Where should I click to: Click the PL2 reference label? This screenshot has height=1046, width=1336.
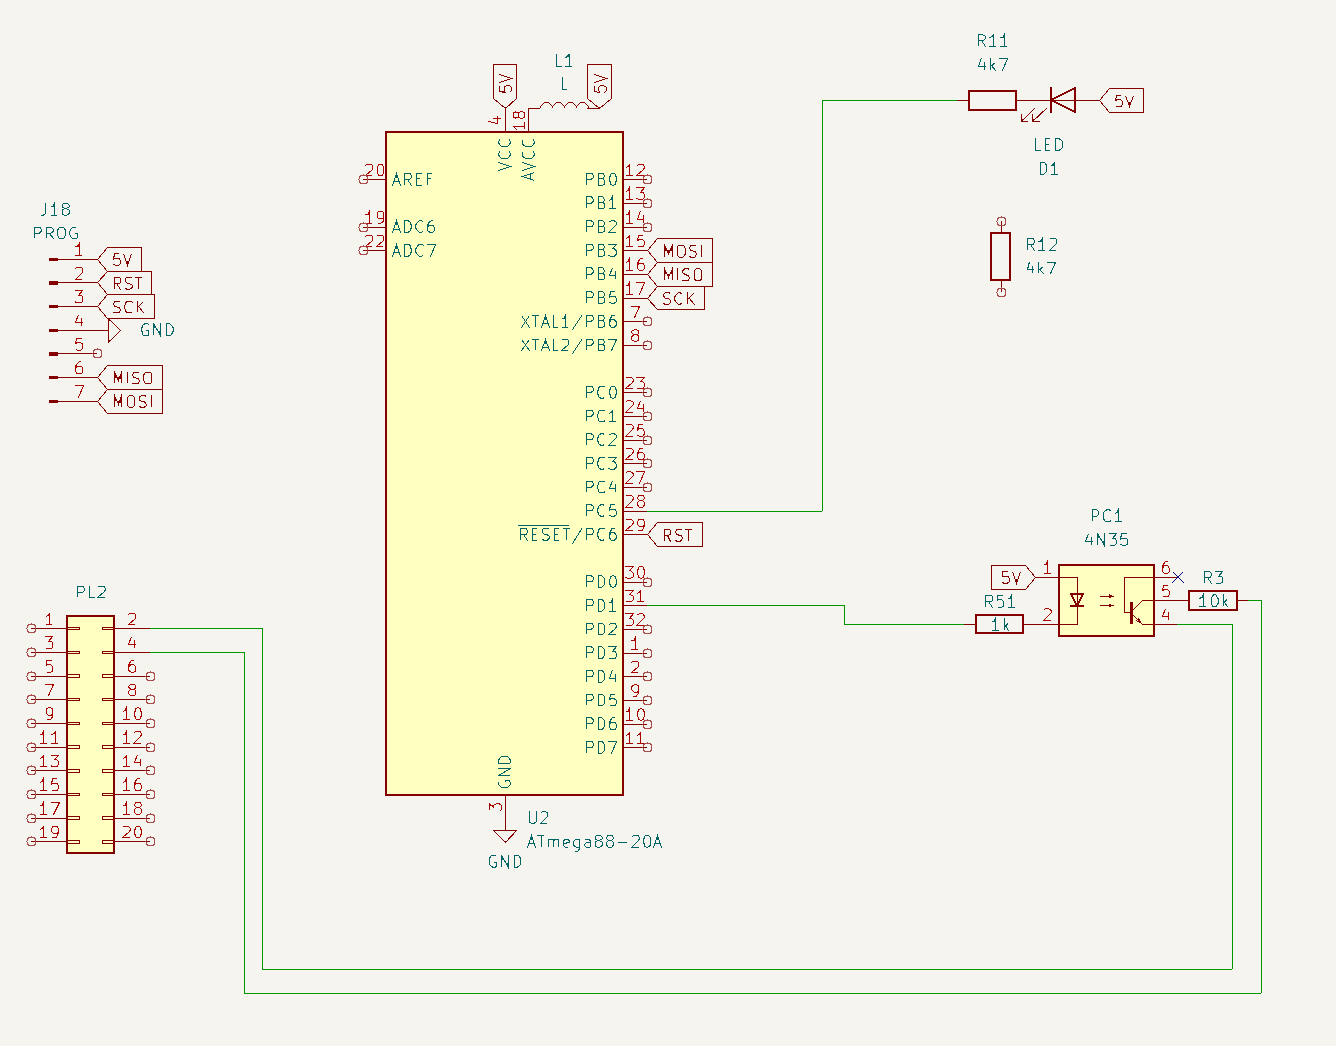pos(91,592)
